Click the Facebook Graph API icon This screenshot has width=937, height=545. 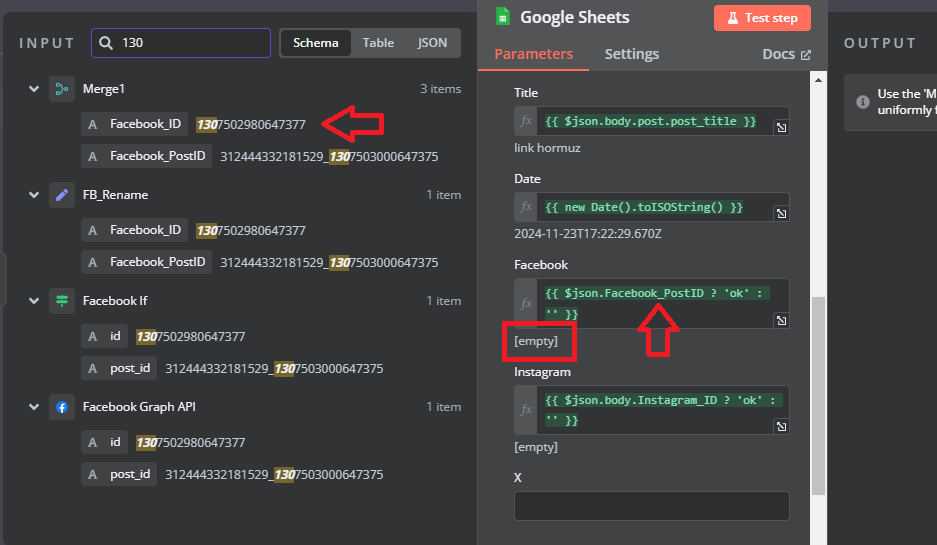[62, 407]
